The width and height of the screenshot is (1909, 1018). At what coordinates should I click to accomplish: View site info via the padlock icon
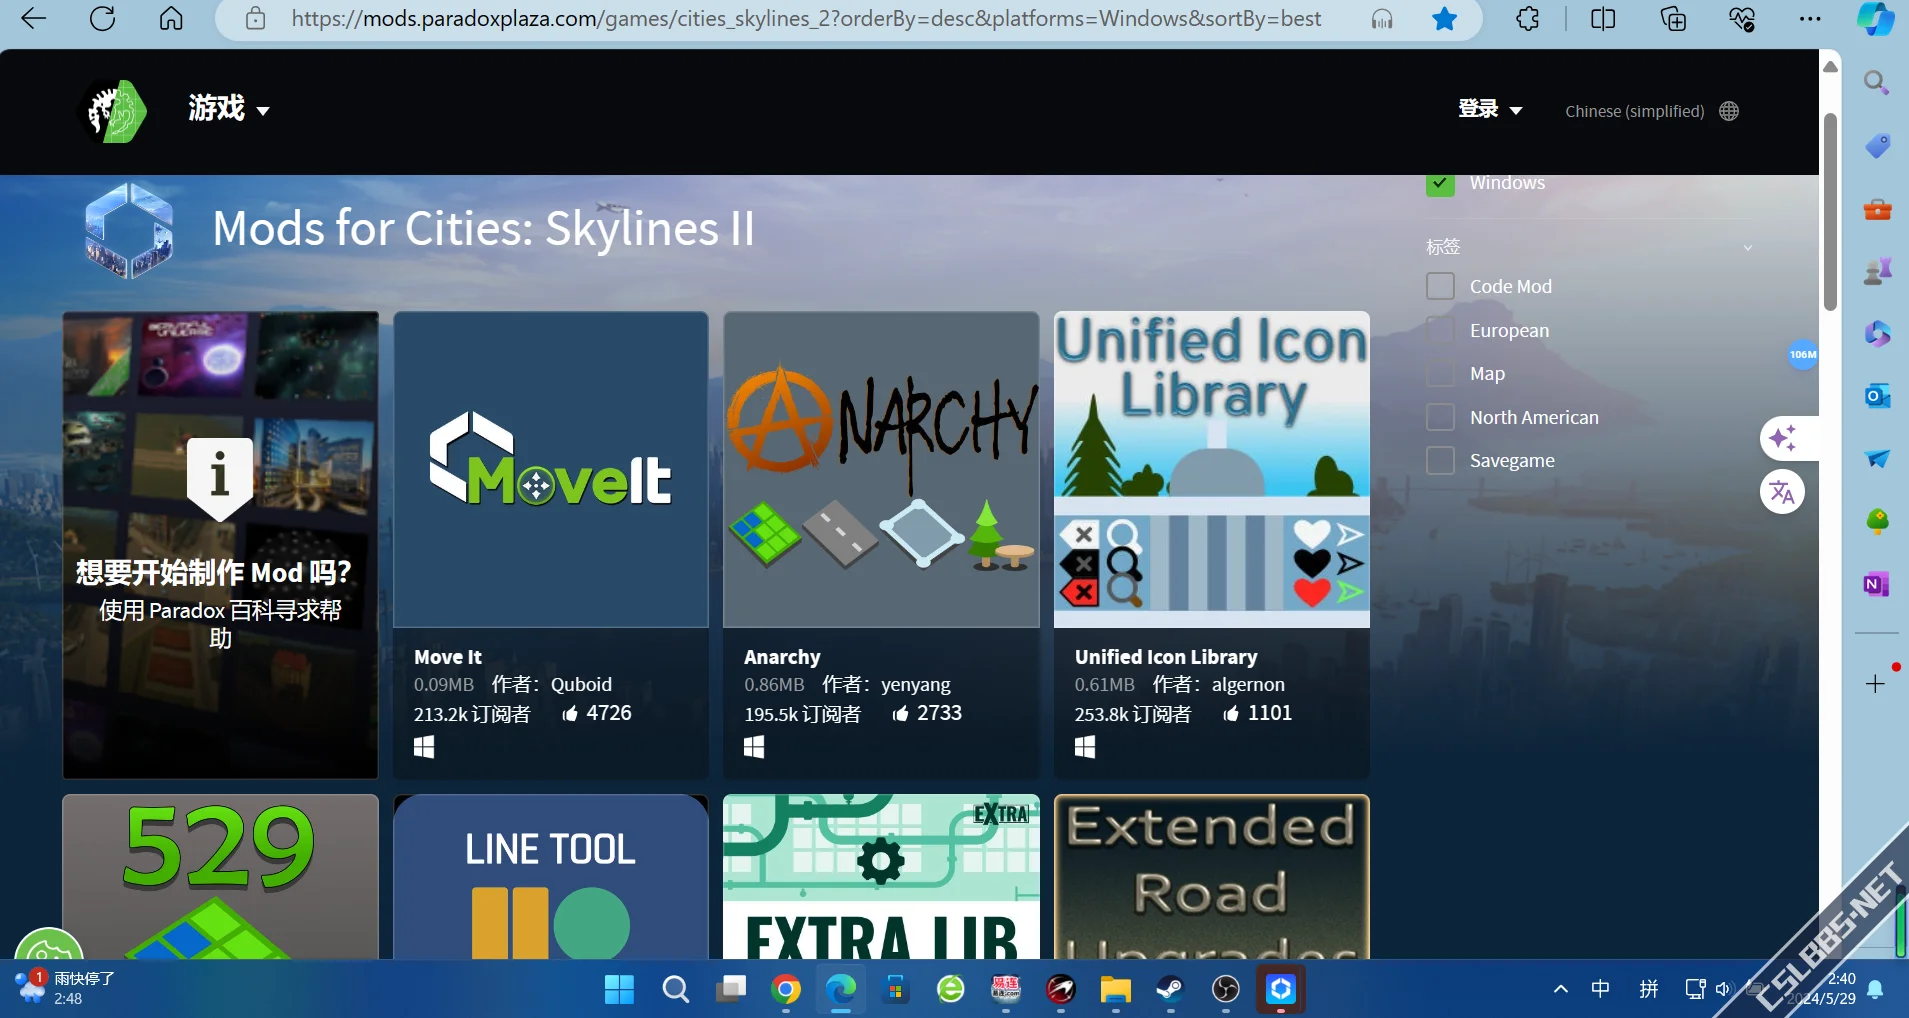[x=256, y=18]
